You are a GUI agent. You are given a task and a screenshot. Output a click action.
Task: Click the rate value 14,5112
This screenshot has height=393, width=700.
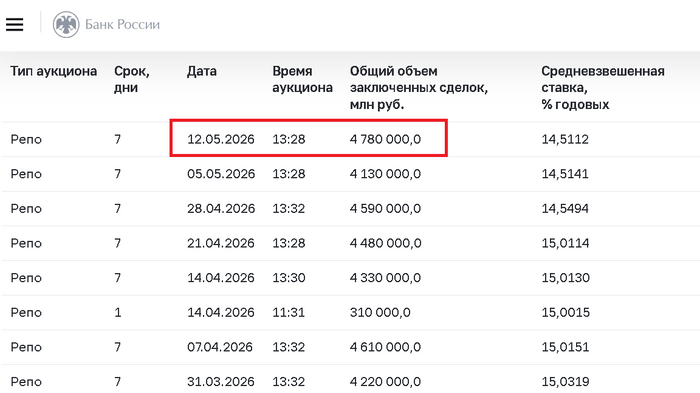565,139
